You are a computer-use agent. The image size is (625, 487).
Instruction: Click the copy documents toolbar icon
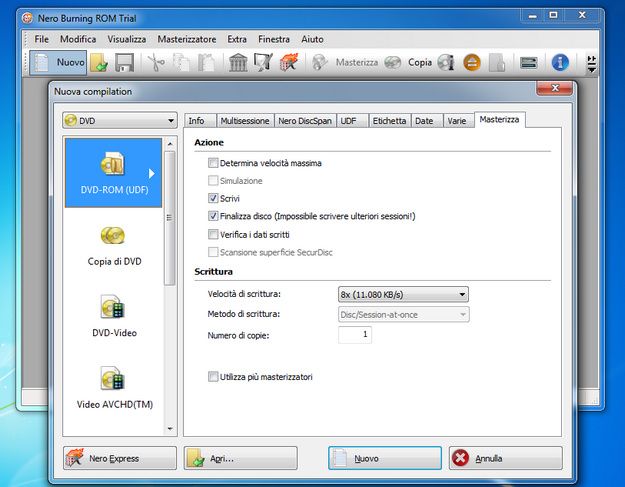[182, 63]
